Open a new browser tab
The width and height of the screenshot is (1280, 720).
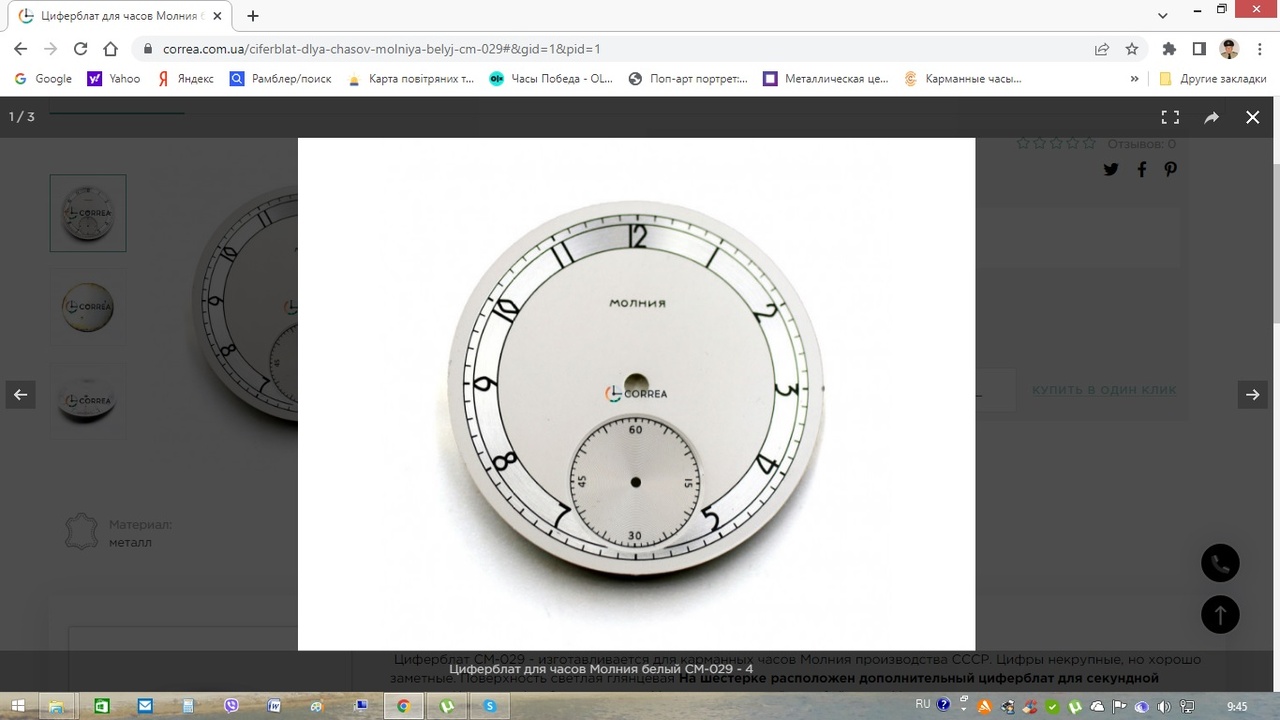(x=253, y=16)
